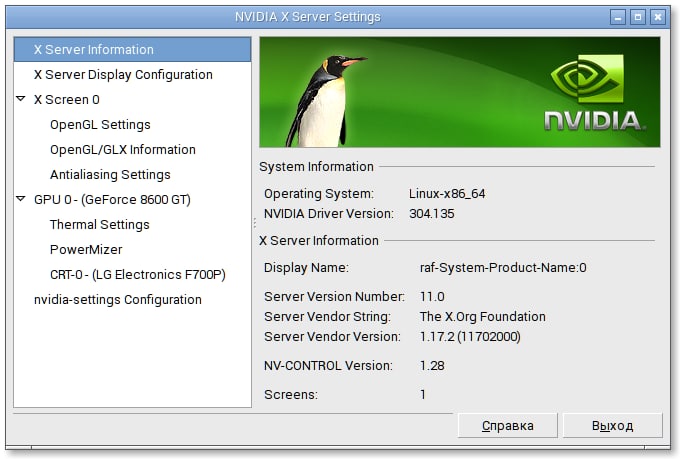The height and width of the screenshot is (459, 680).
Task: Select CRT-0 - (LG Electronics F700P)
Action: 138,275
